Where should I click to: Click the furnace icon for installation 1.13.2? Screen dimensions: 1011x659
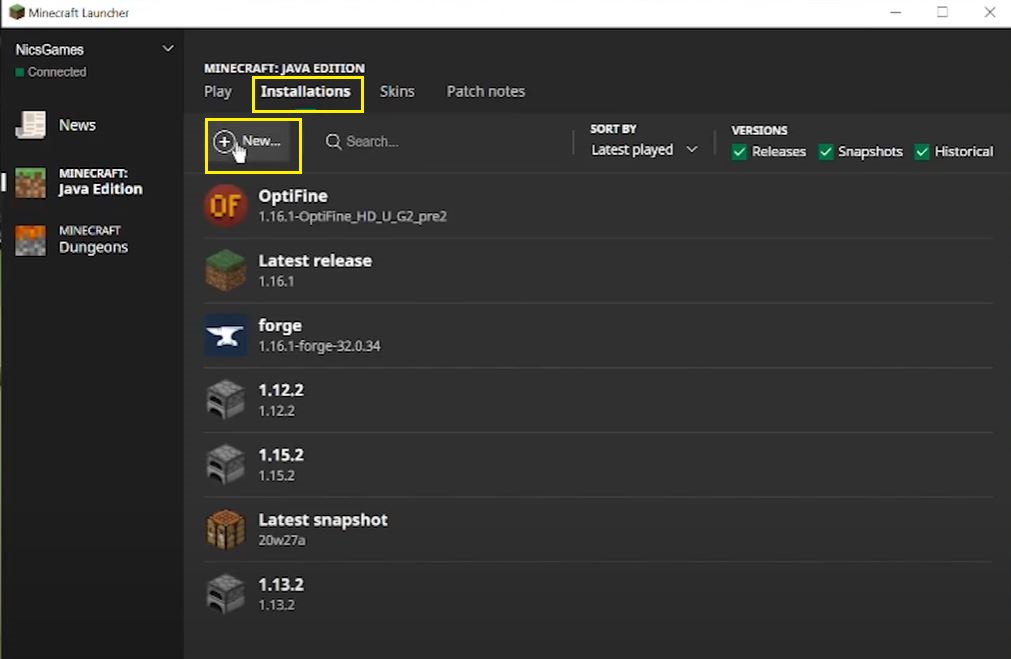click(225, 594)
